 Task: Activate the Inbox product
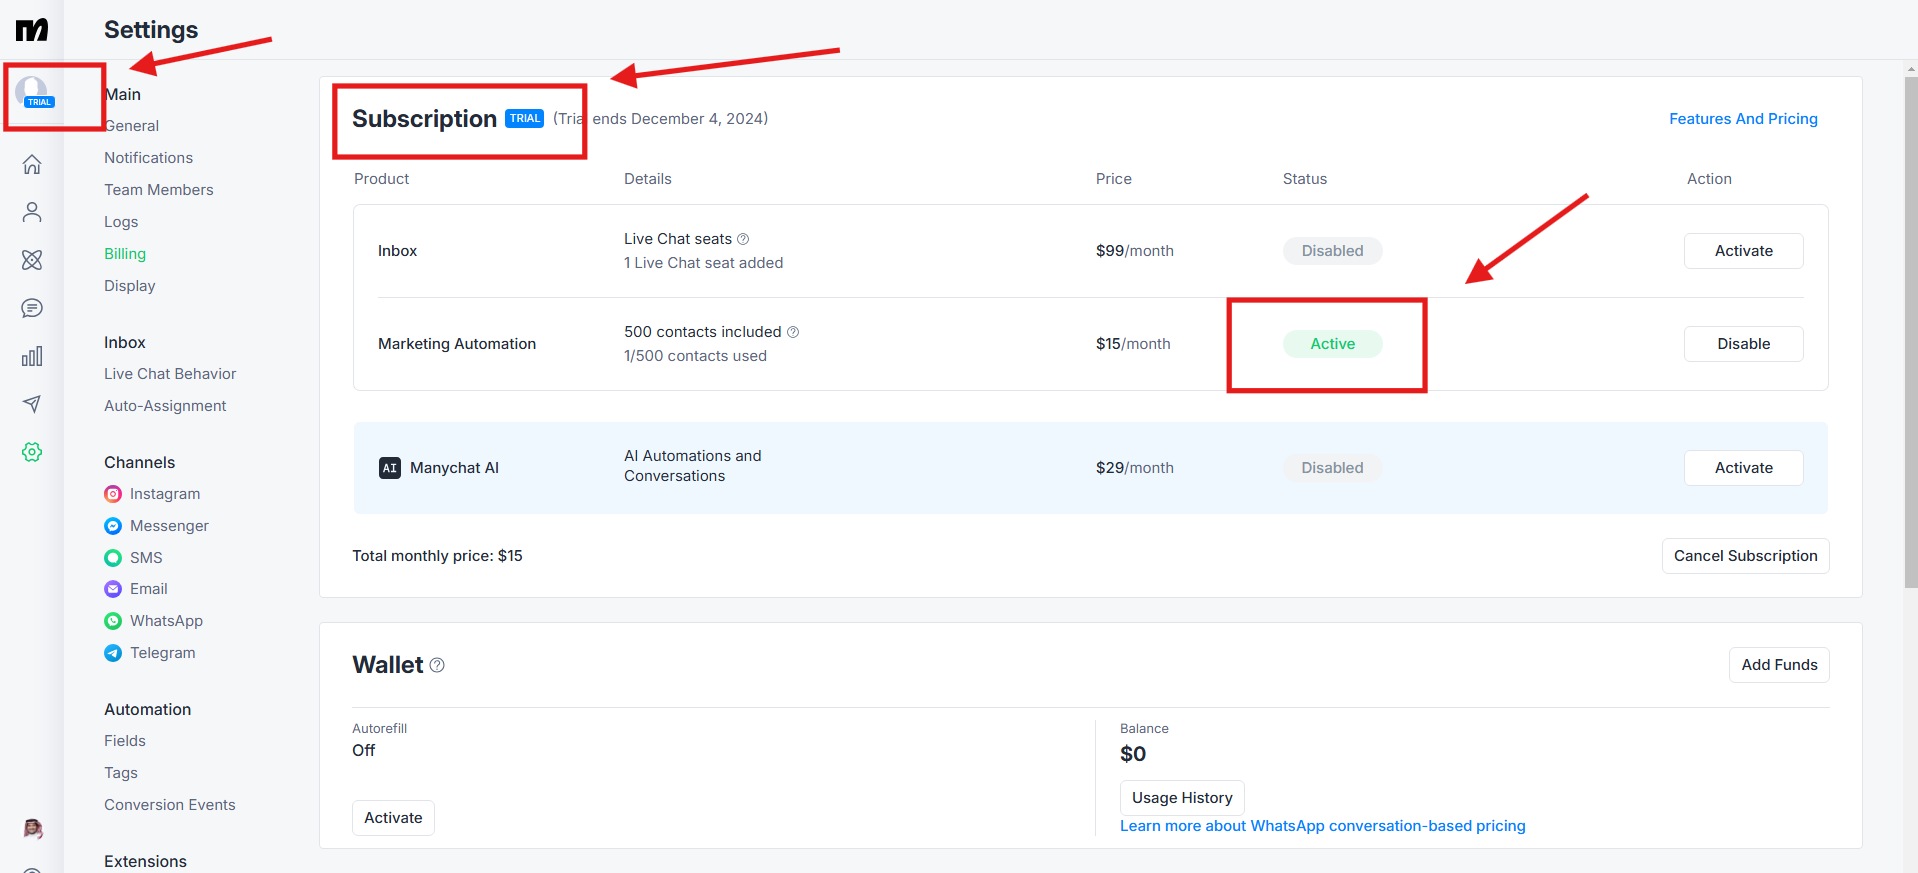click(1743, 251)
